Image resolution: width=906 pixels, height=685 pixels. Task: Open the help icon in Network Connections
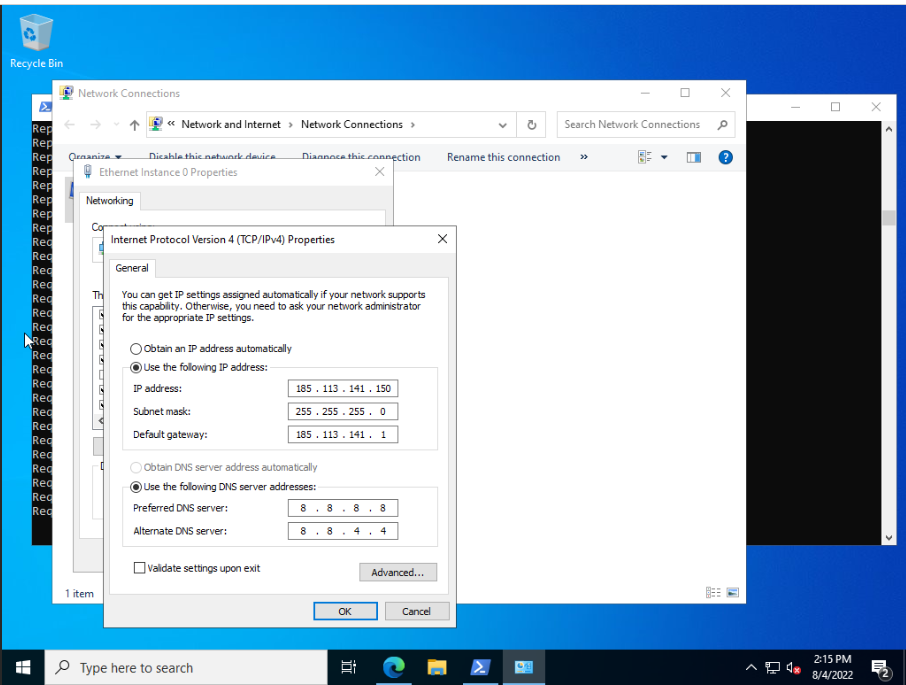tap(725, 157)
